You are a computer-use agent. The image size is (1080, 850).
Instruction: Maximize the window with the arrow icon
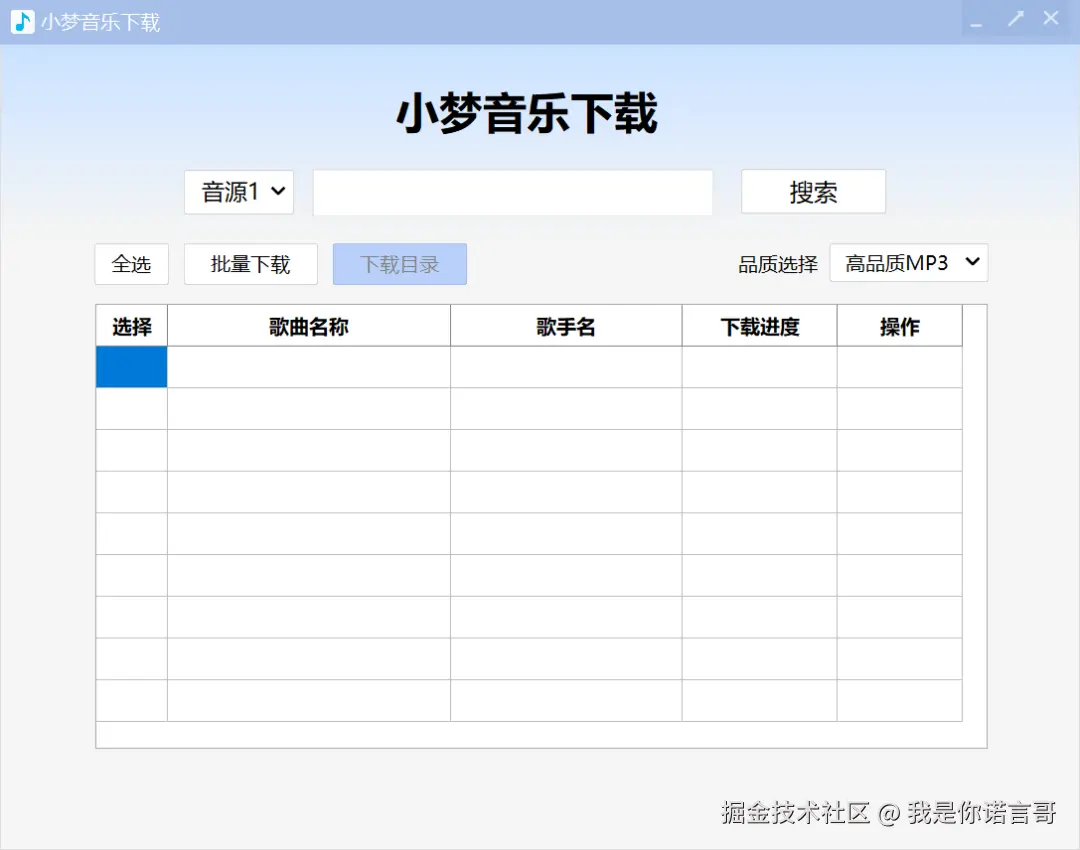pos(1015,19)
